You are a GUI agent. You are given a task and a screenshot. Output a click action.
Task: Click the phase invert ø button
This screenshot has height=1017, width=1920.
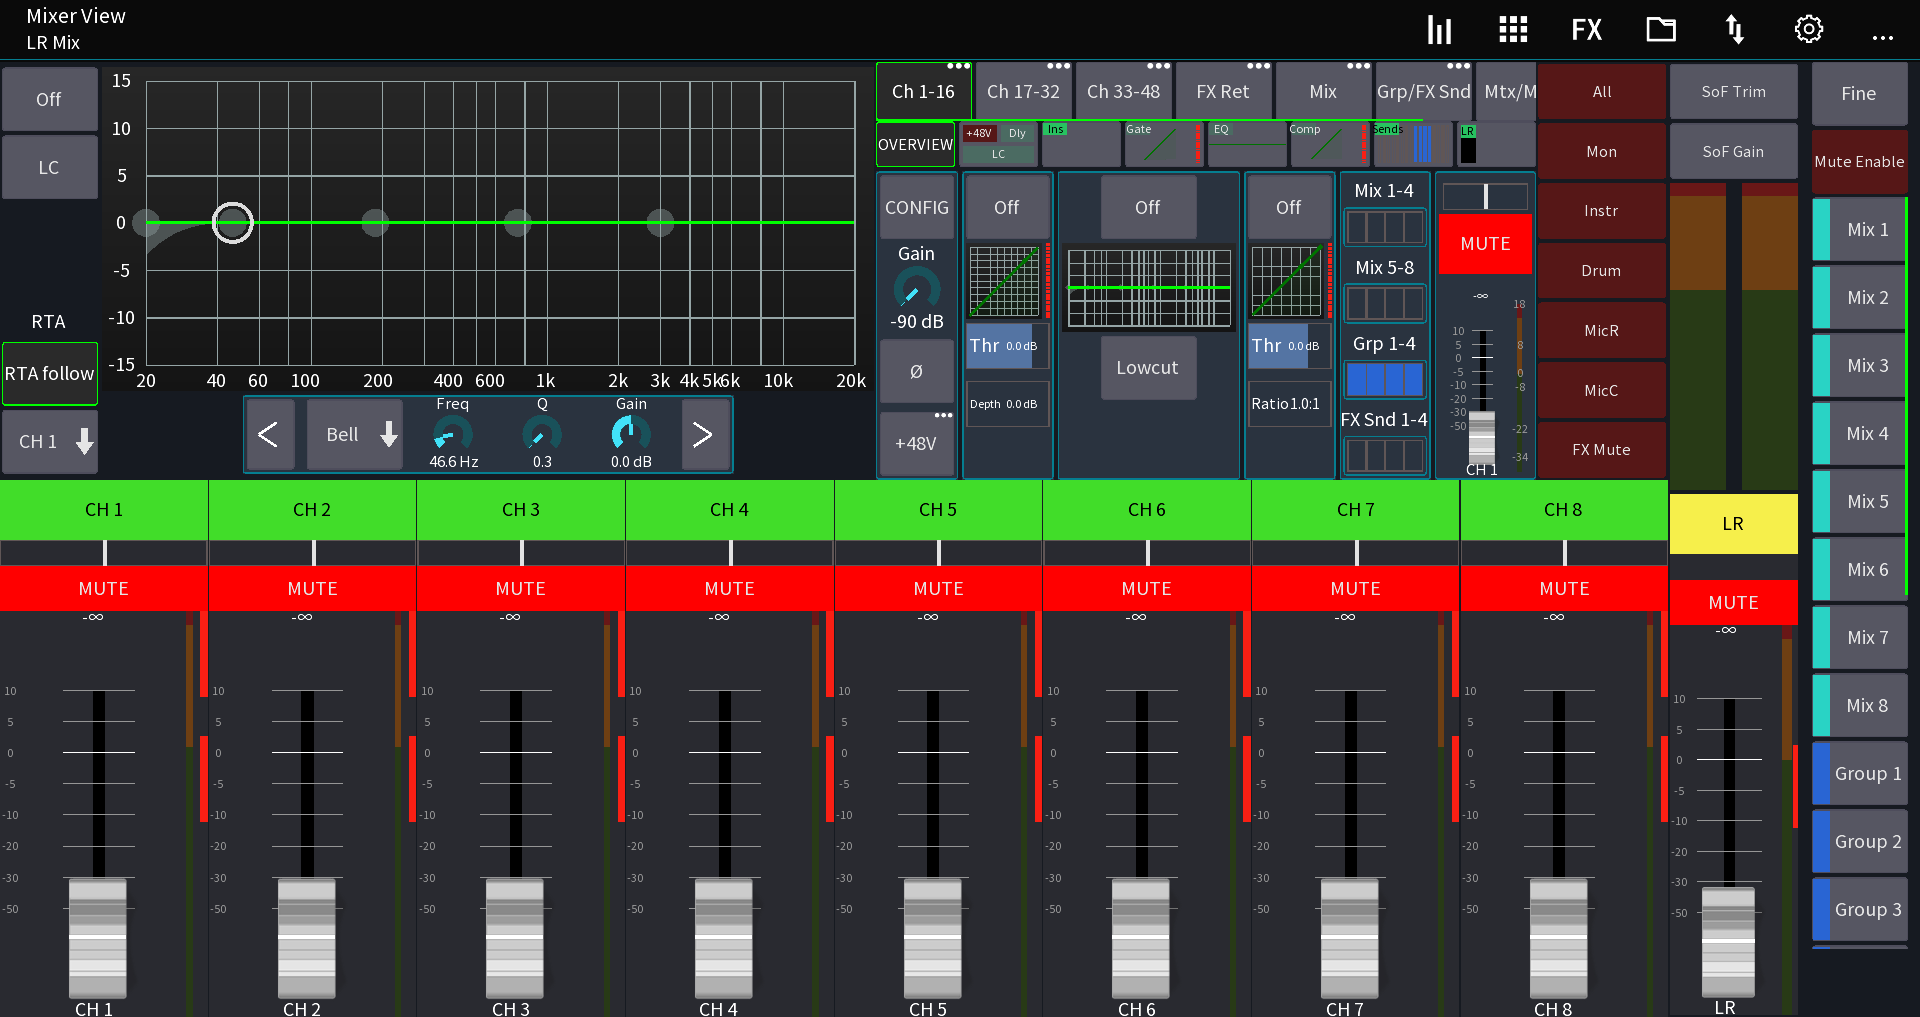click(x=916, y=371)
